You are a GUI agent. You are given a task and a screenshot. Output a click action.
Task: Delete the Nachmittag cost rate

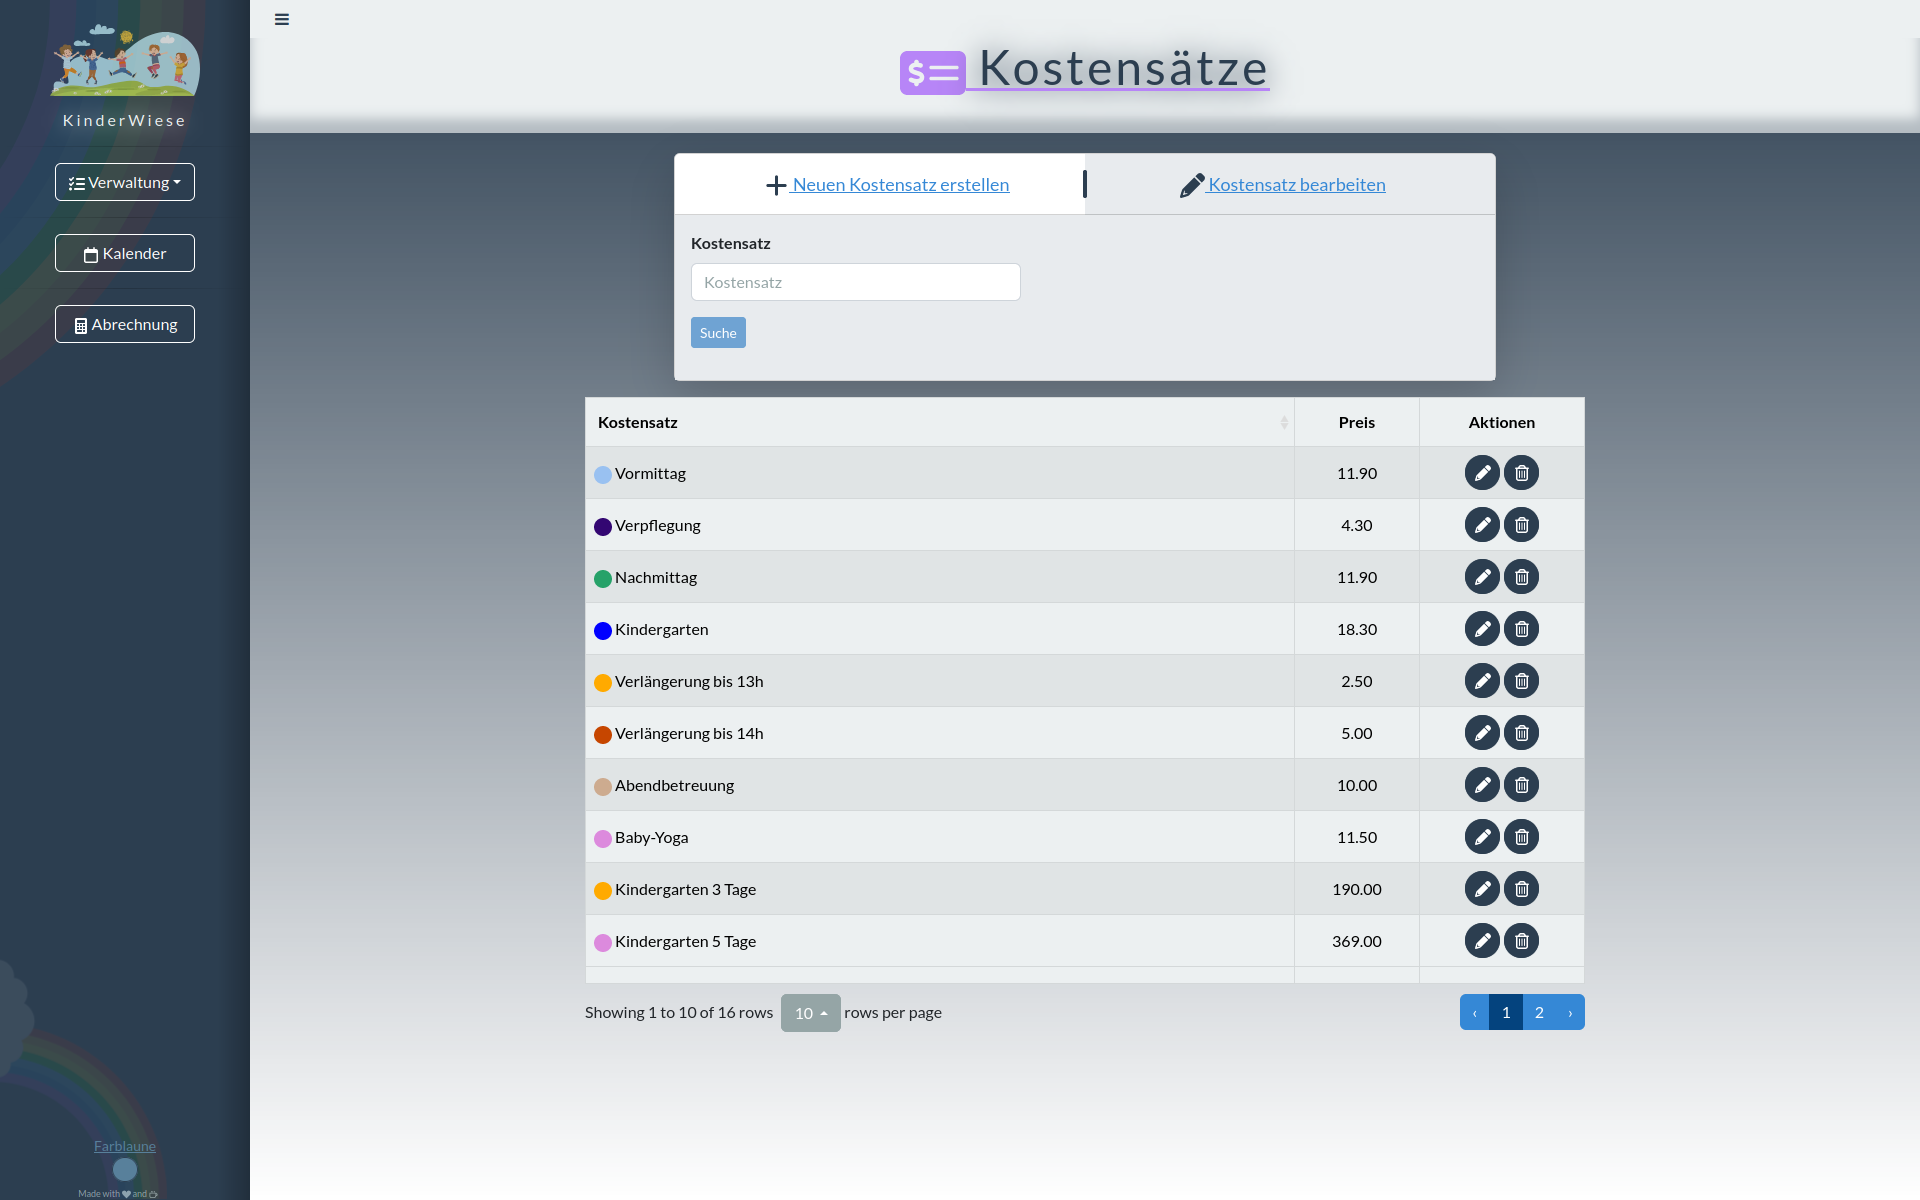pyautogui.click(x=1522, y=577)
